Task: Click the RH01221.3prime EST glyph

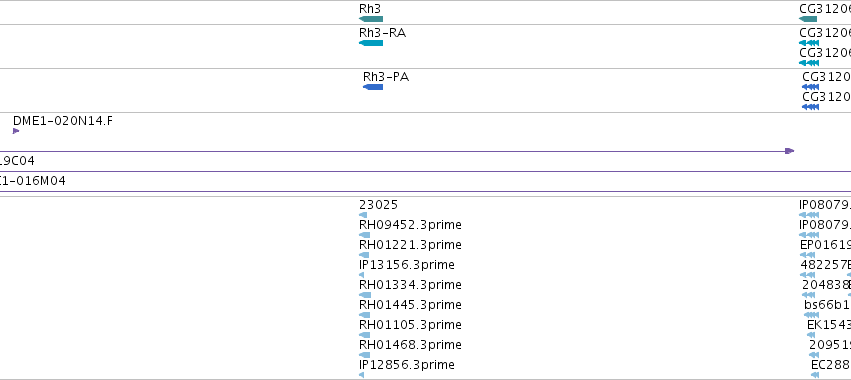Action: point(364,255)
